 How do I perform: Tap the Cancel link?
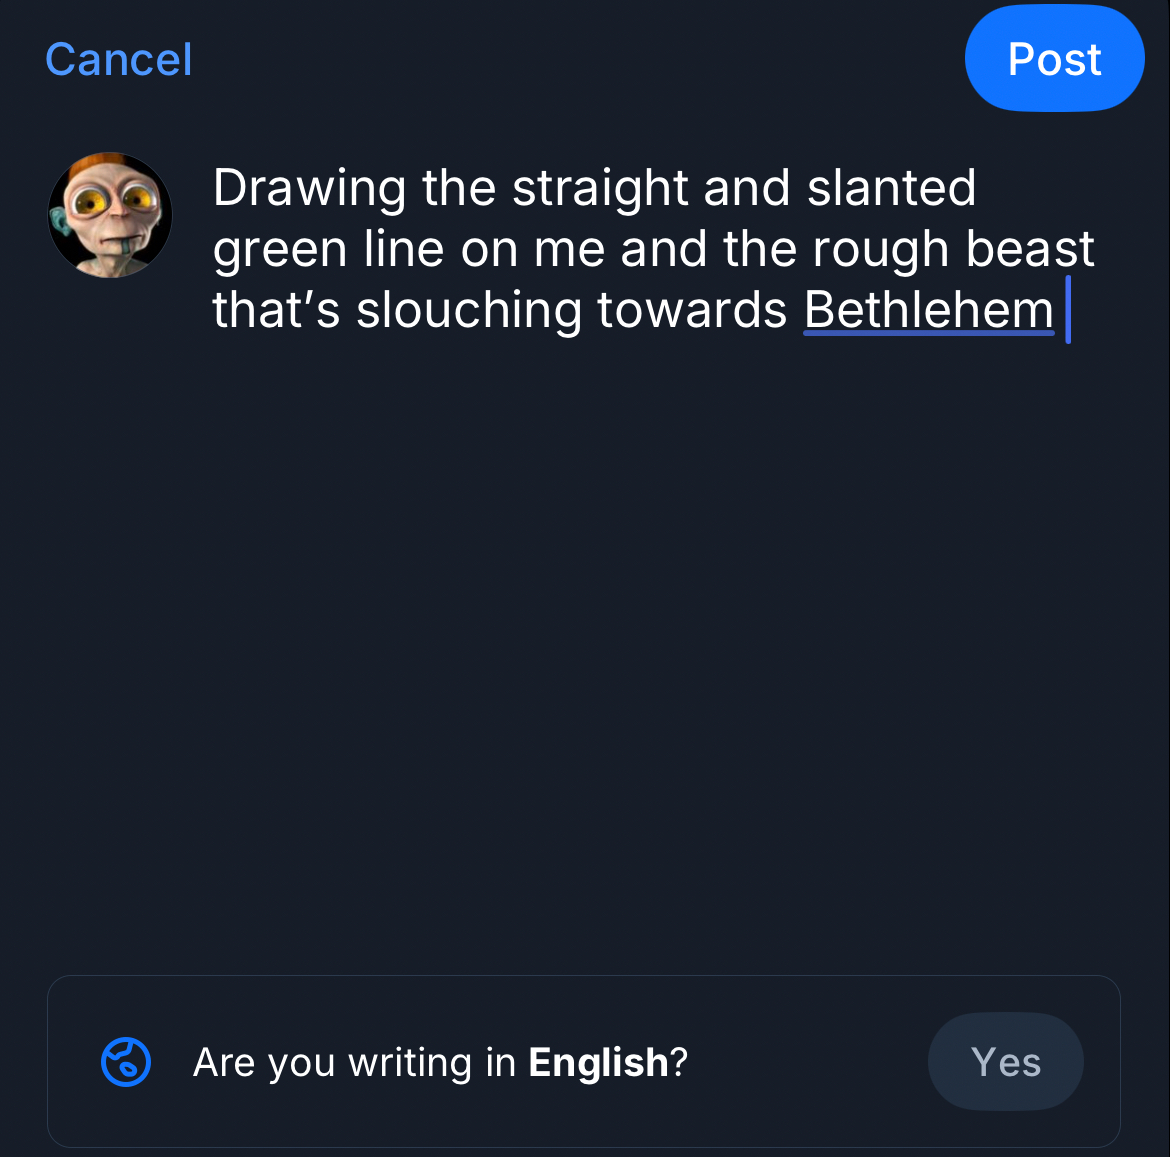[119, 60]
